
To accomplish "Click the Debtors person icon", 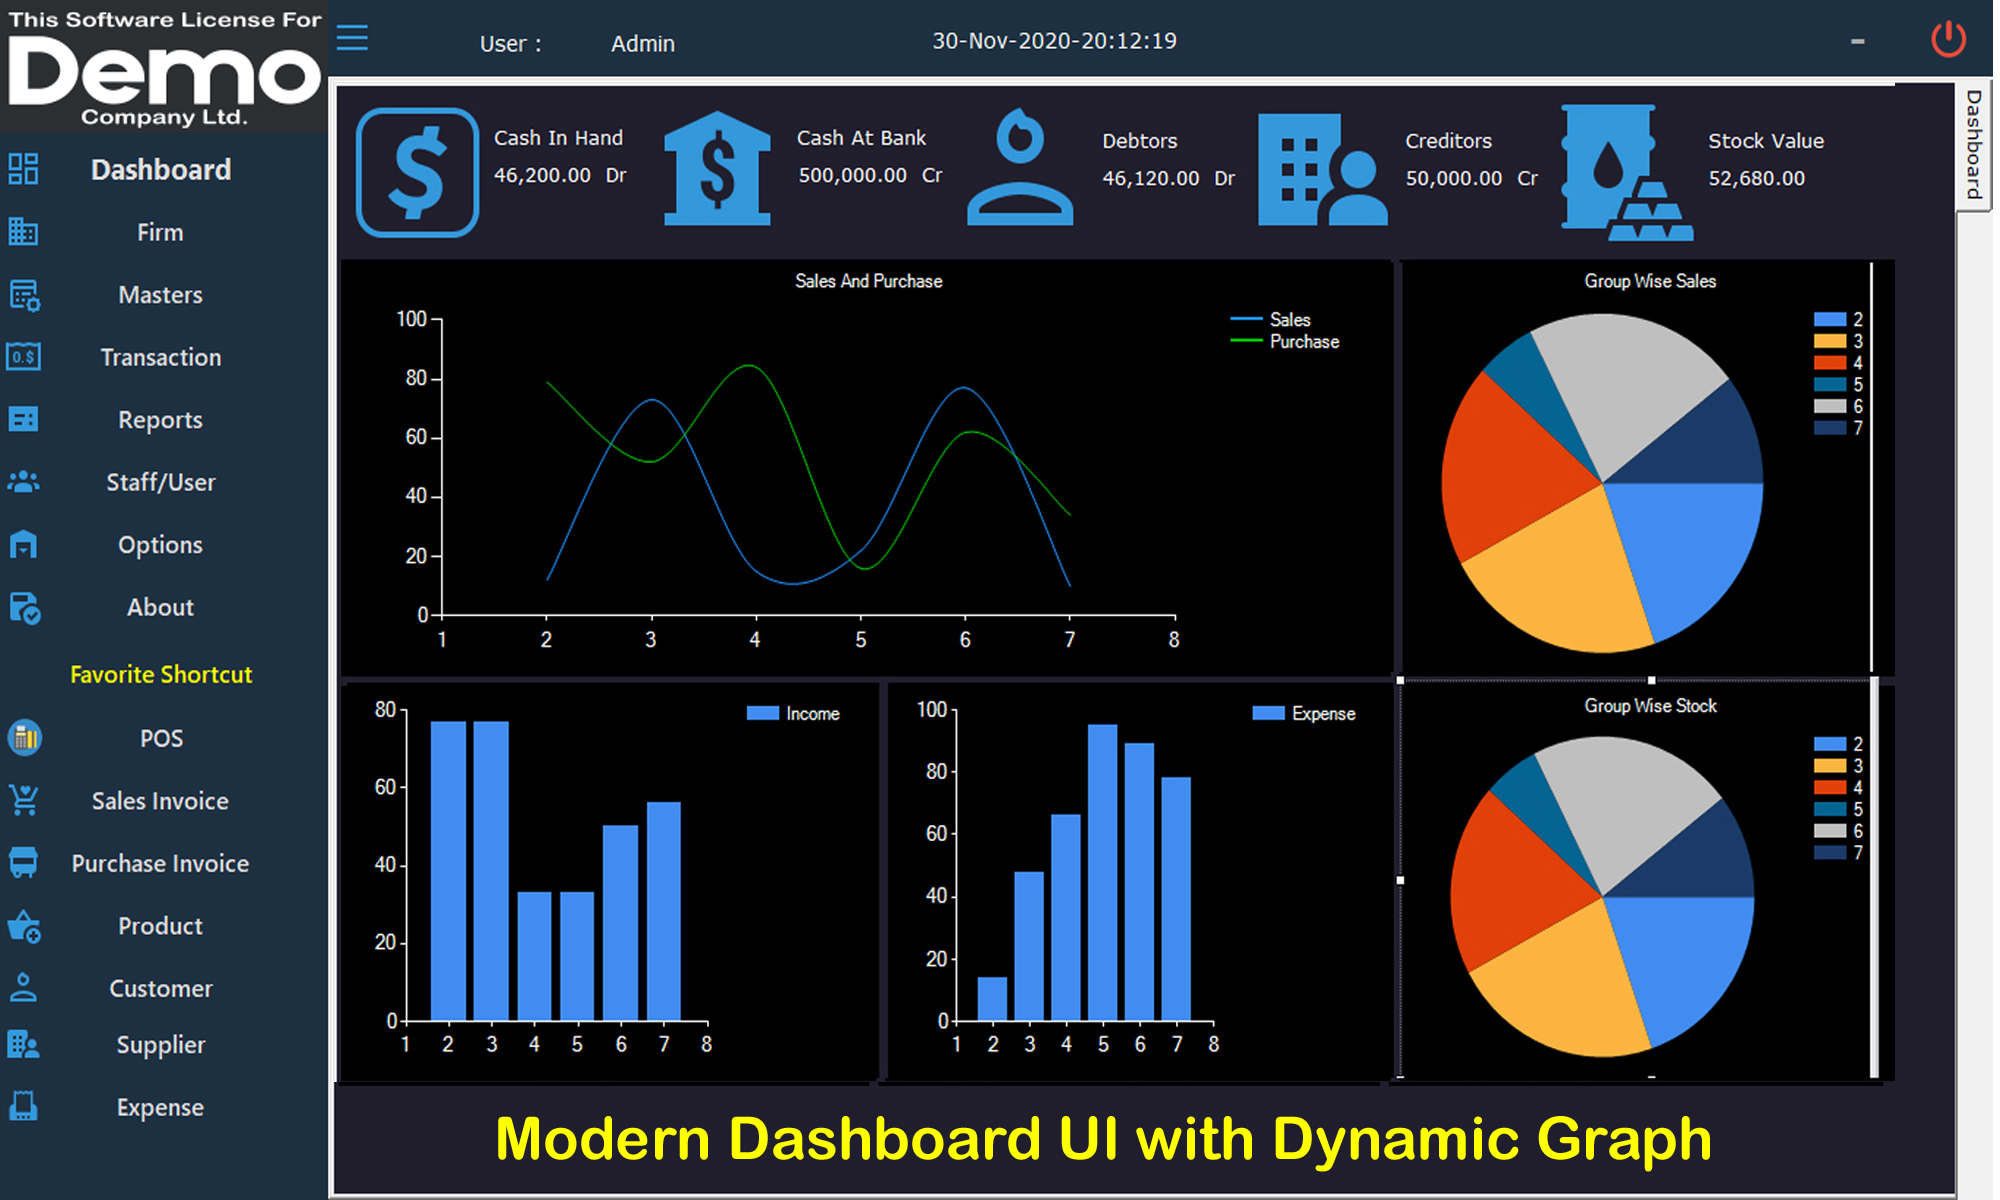I will 1020,165.
